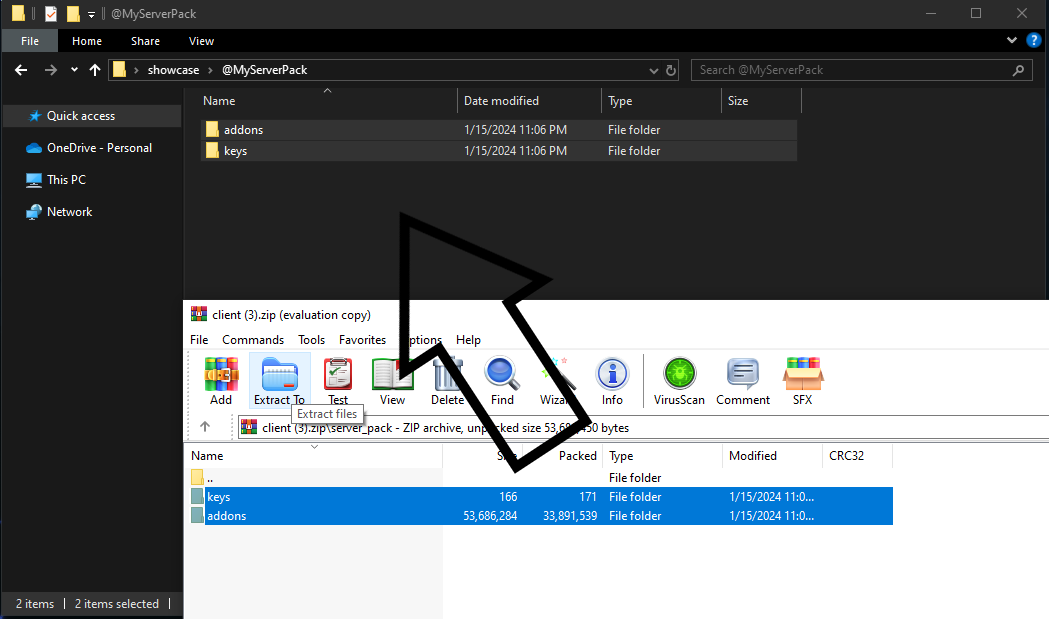Click the Extract To toolbar icon

point(279,380)
